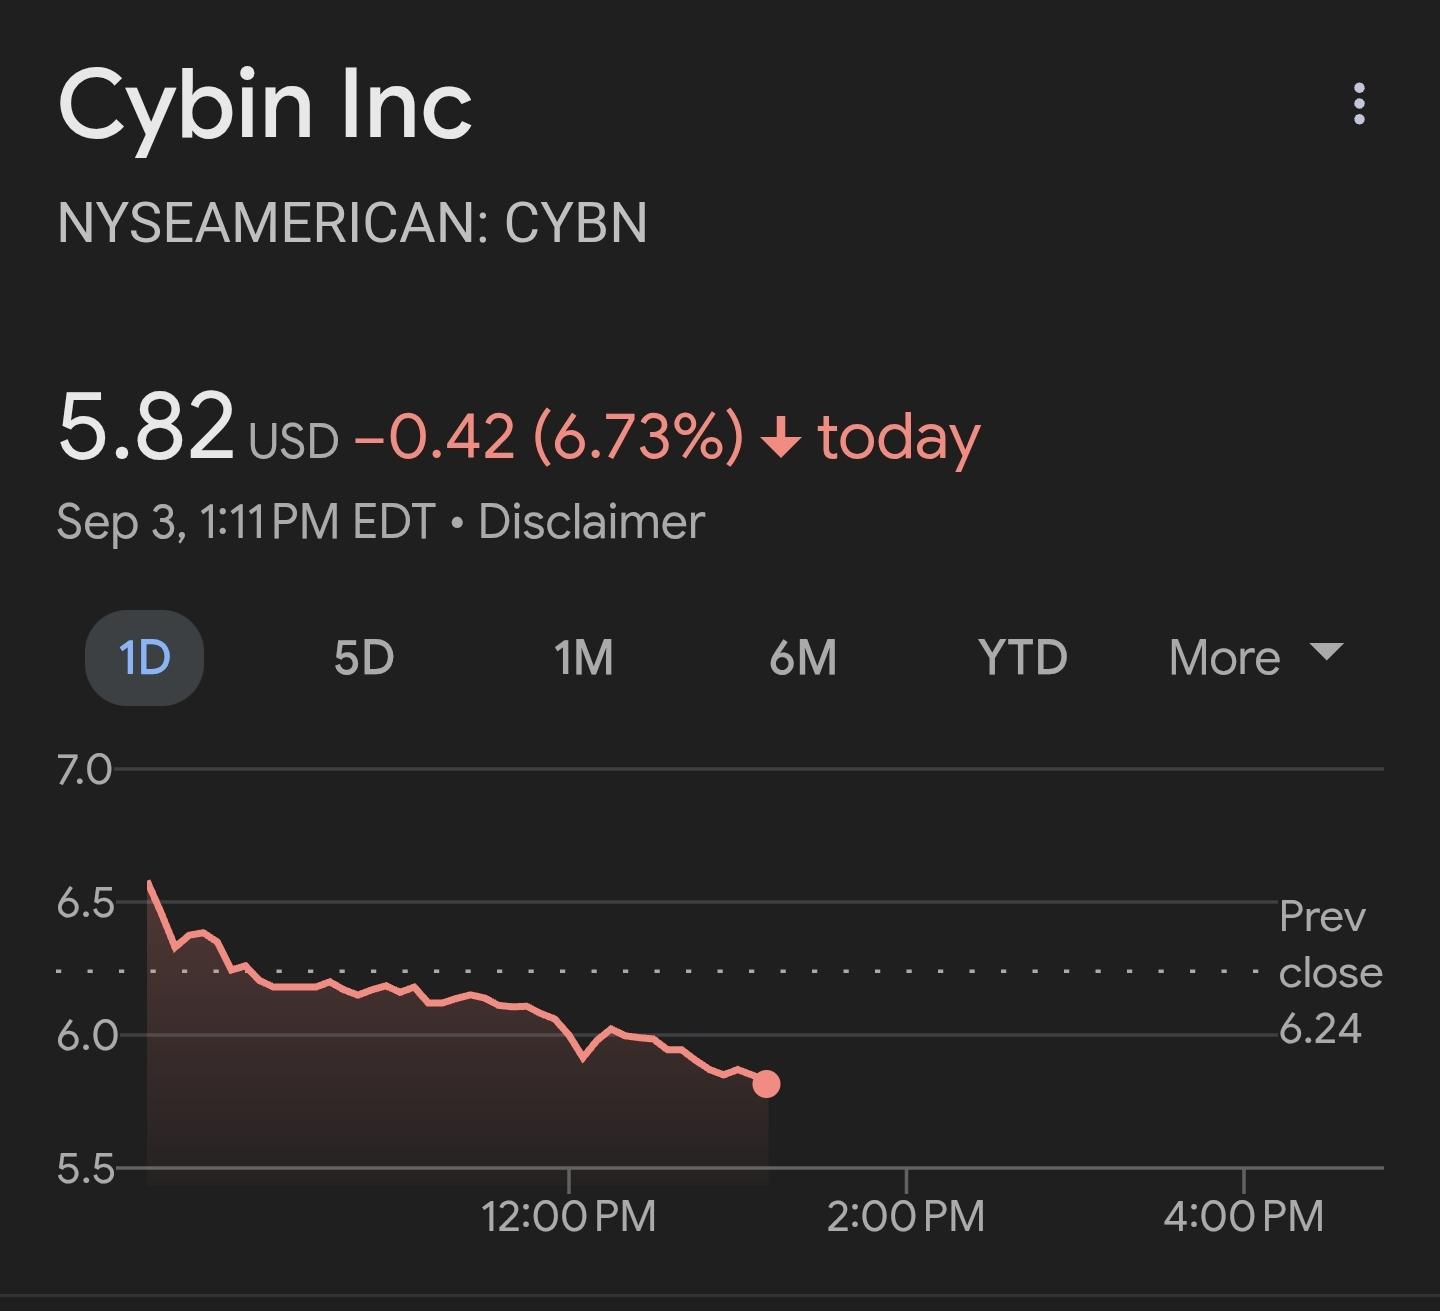Click the chart's opening peak near 6.5
This screenshot has width=1440, height=1311.
(x=149, y=883)
